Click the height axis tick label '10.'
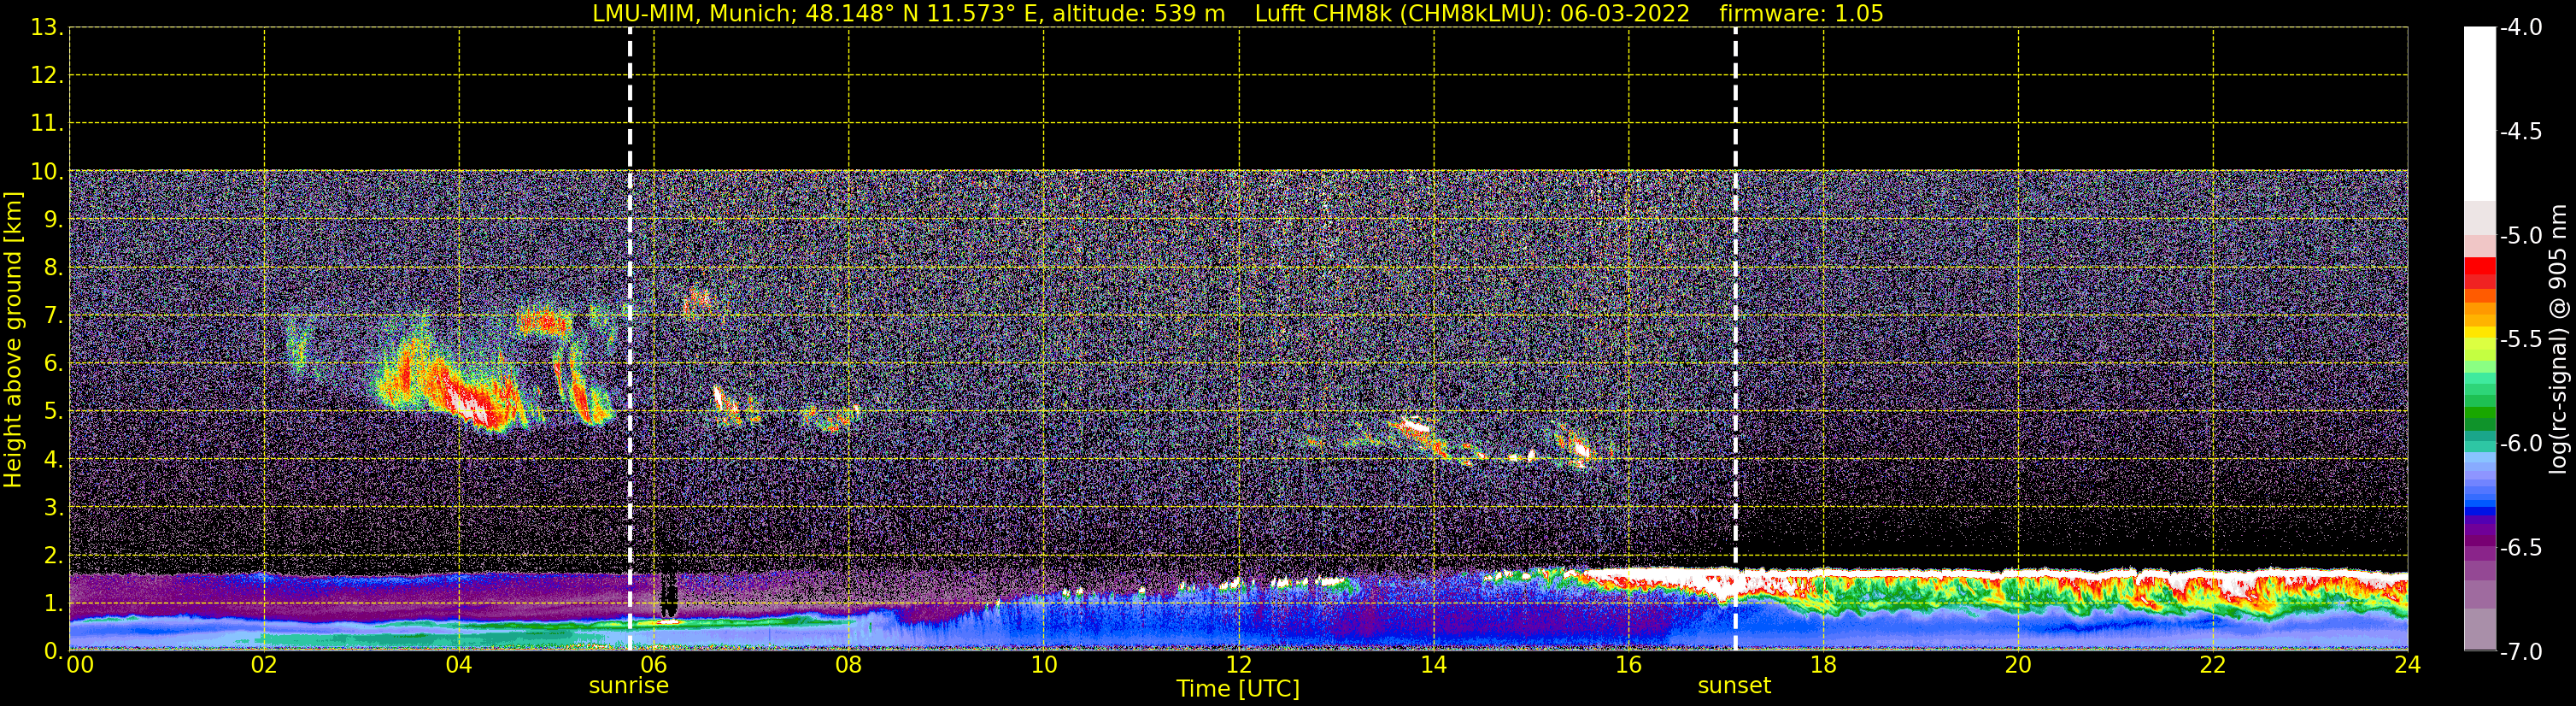The image size is (2576, 706). pos(47,172)
